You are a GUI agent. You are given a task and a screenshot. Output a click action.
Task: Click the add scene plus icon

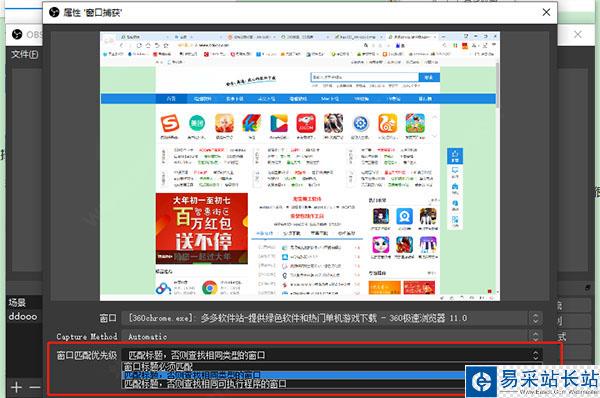pyautogui.click(x=16, y=387)
